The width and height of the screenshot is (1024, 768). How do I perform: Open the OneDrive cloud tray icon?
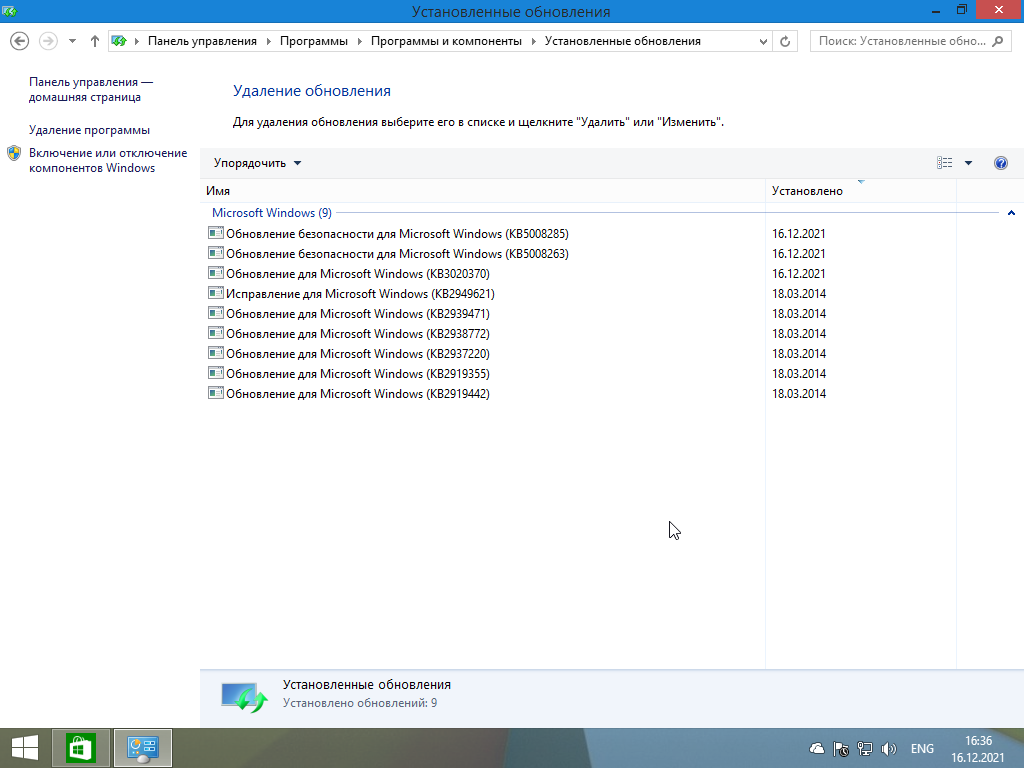click(817, 748)
